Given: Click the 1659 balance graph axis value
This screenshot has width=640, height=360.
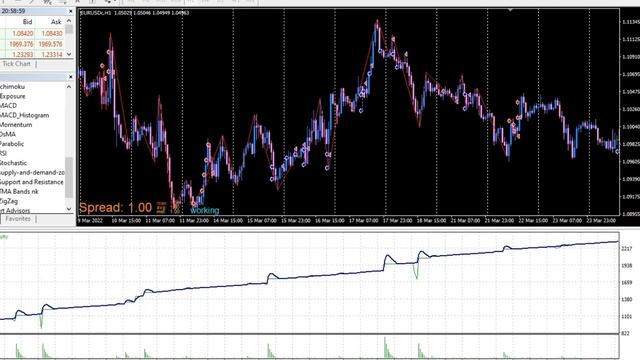Looking at the screenshot, I should (627, 282).
